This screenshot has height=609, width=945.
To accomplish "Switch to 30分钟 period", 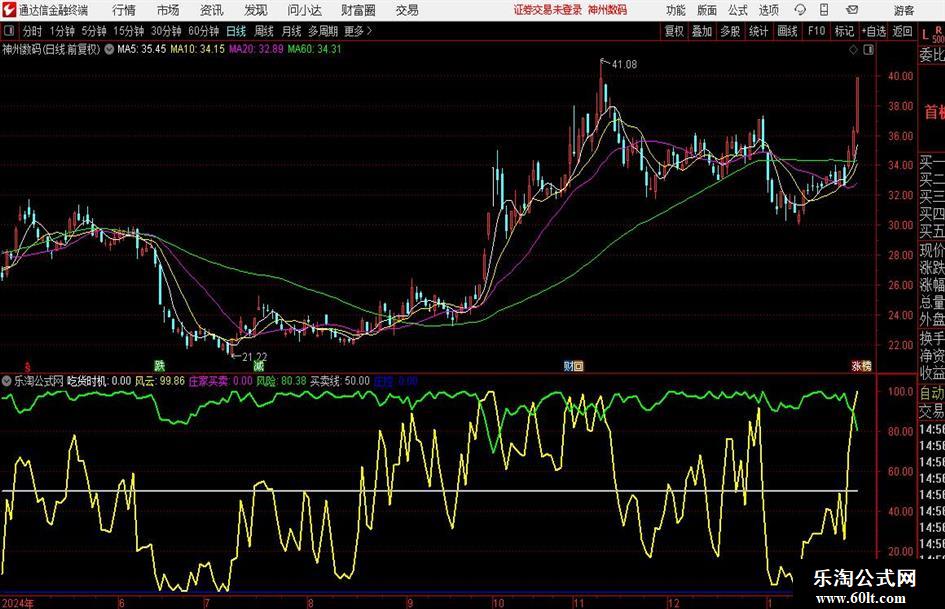I will pos(166,31).
